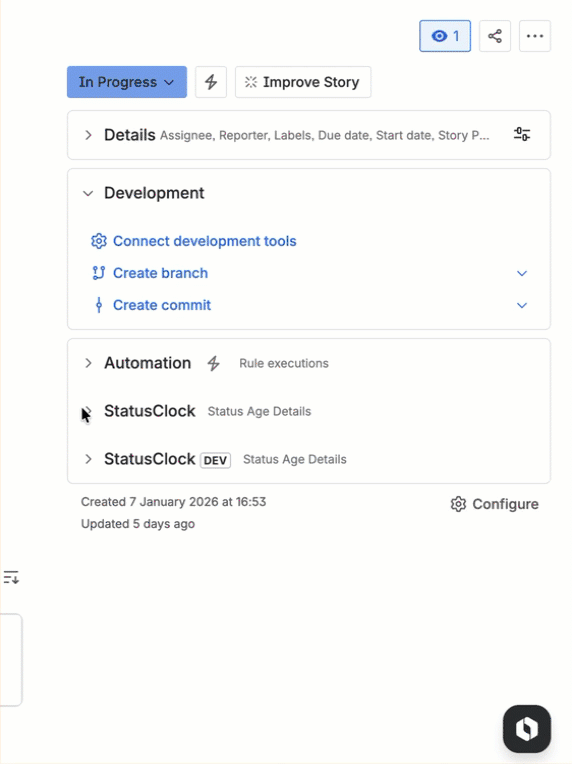This screenshot has height=764, width=572.
Task: Click the branch icon beside Create branch
Action: (x=99, y=273)
